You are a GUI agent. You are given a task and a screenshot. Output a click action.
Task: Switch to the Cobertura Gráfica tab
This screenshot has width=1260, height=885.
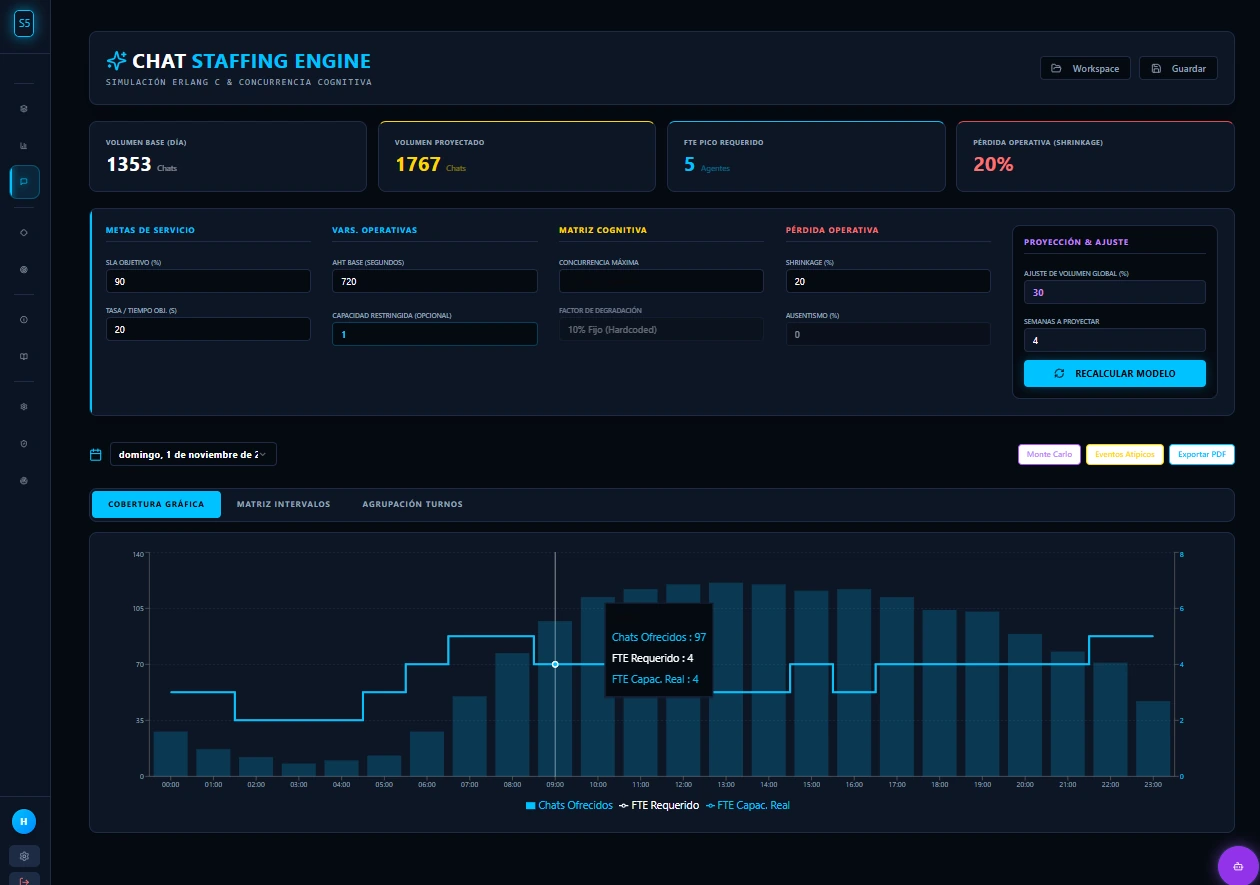pos(155,504)
